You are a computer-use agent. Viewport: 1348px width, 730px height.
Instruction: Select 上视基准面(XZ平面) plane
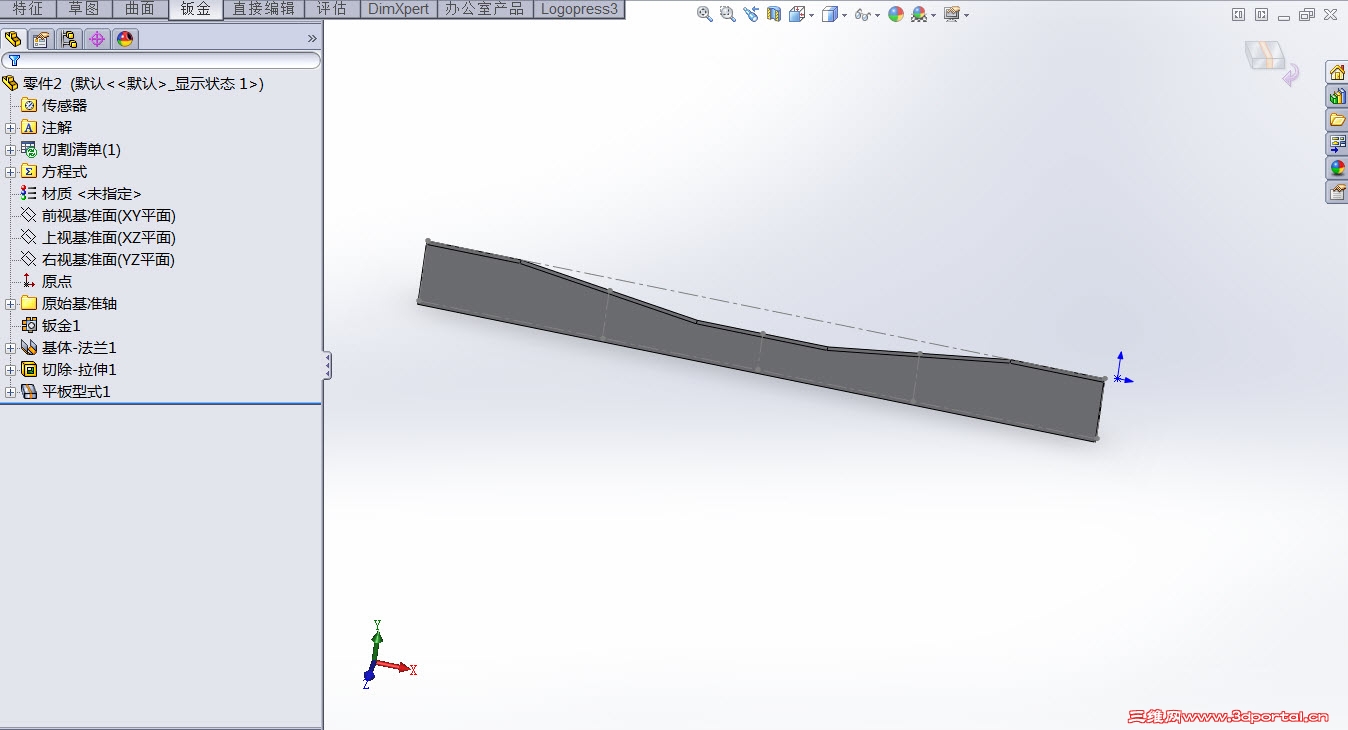108,238
